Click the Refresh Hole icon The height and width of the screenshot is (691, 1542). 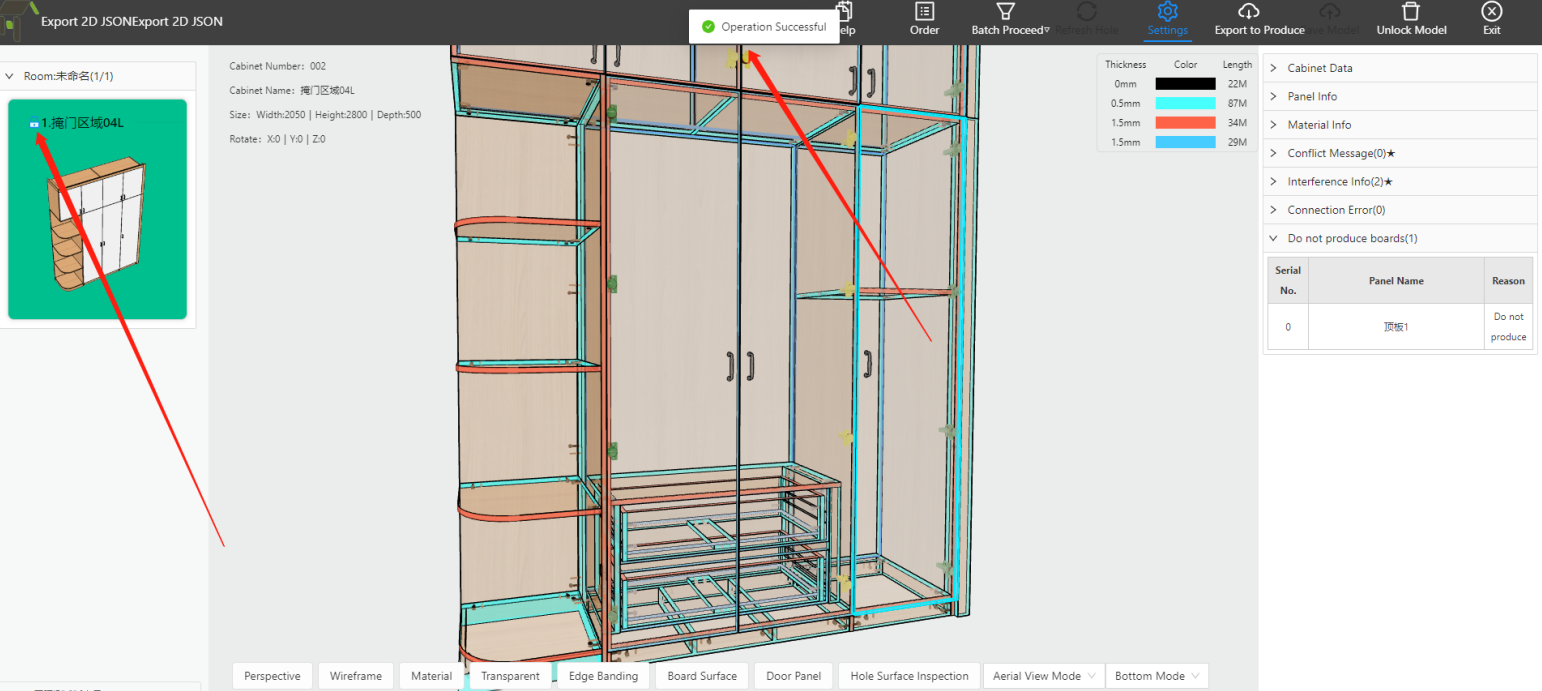[1087, 12]
